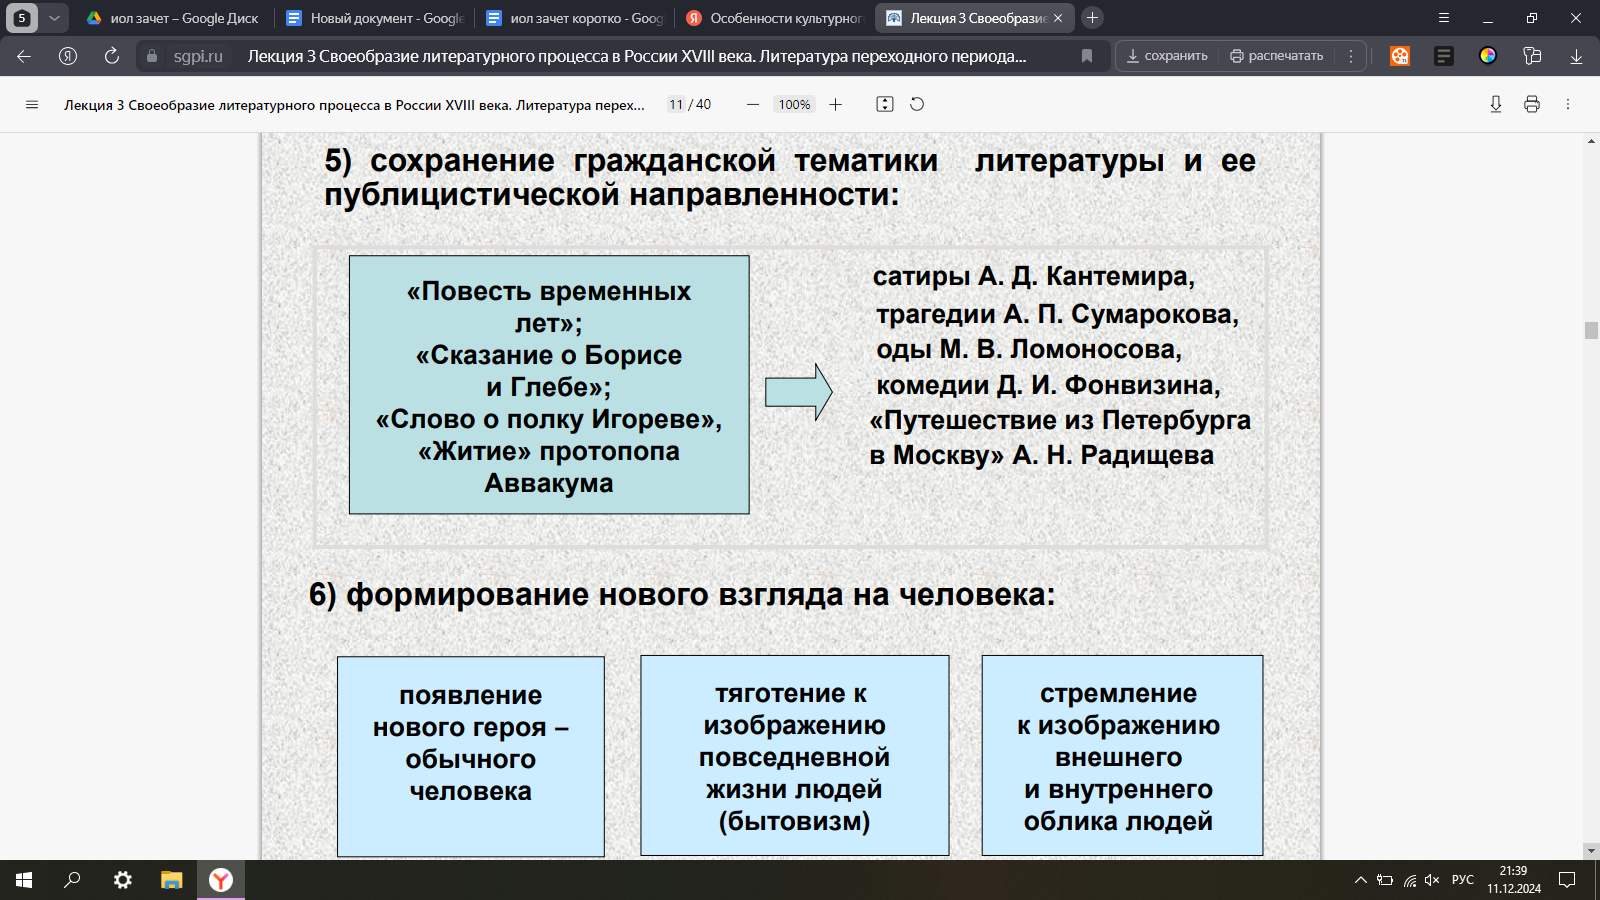Rotate the PDF page counterclockwise
Viewport: 1600px width, 900px height.
[x=917, y=104]
